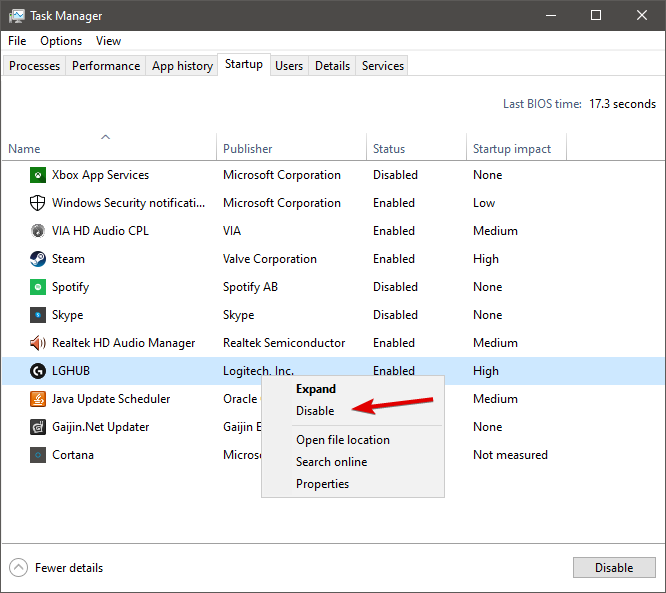Go to the Services tab

click(383, 66)
